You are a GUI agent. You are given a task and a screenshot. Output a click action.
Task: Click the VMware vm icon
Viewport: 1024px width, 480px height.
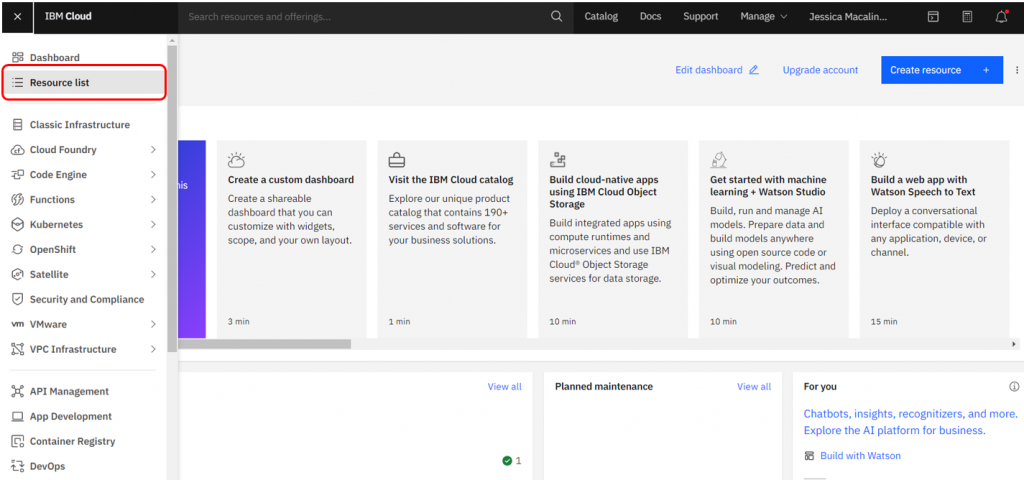pyautogui.click(x=18, y=324)
